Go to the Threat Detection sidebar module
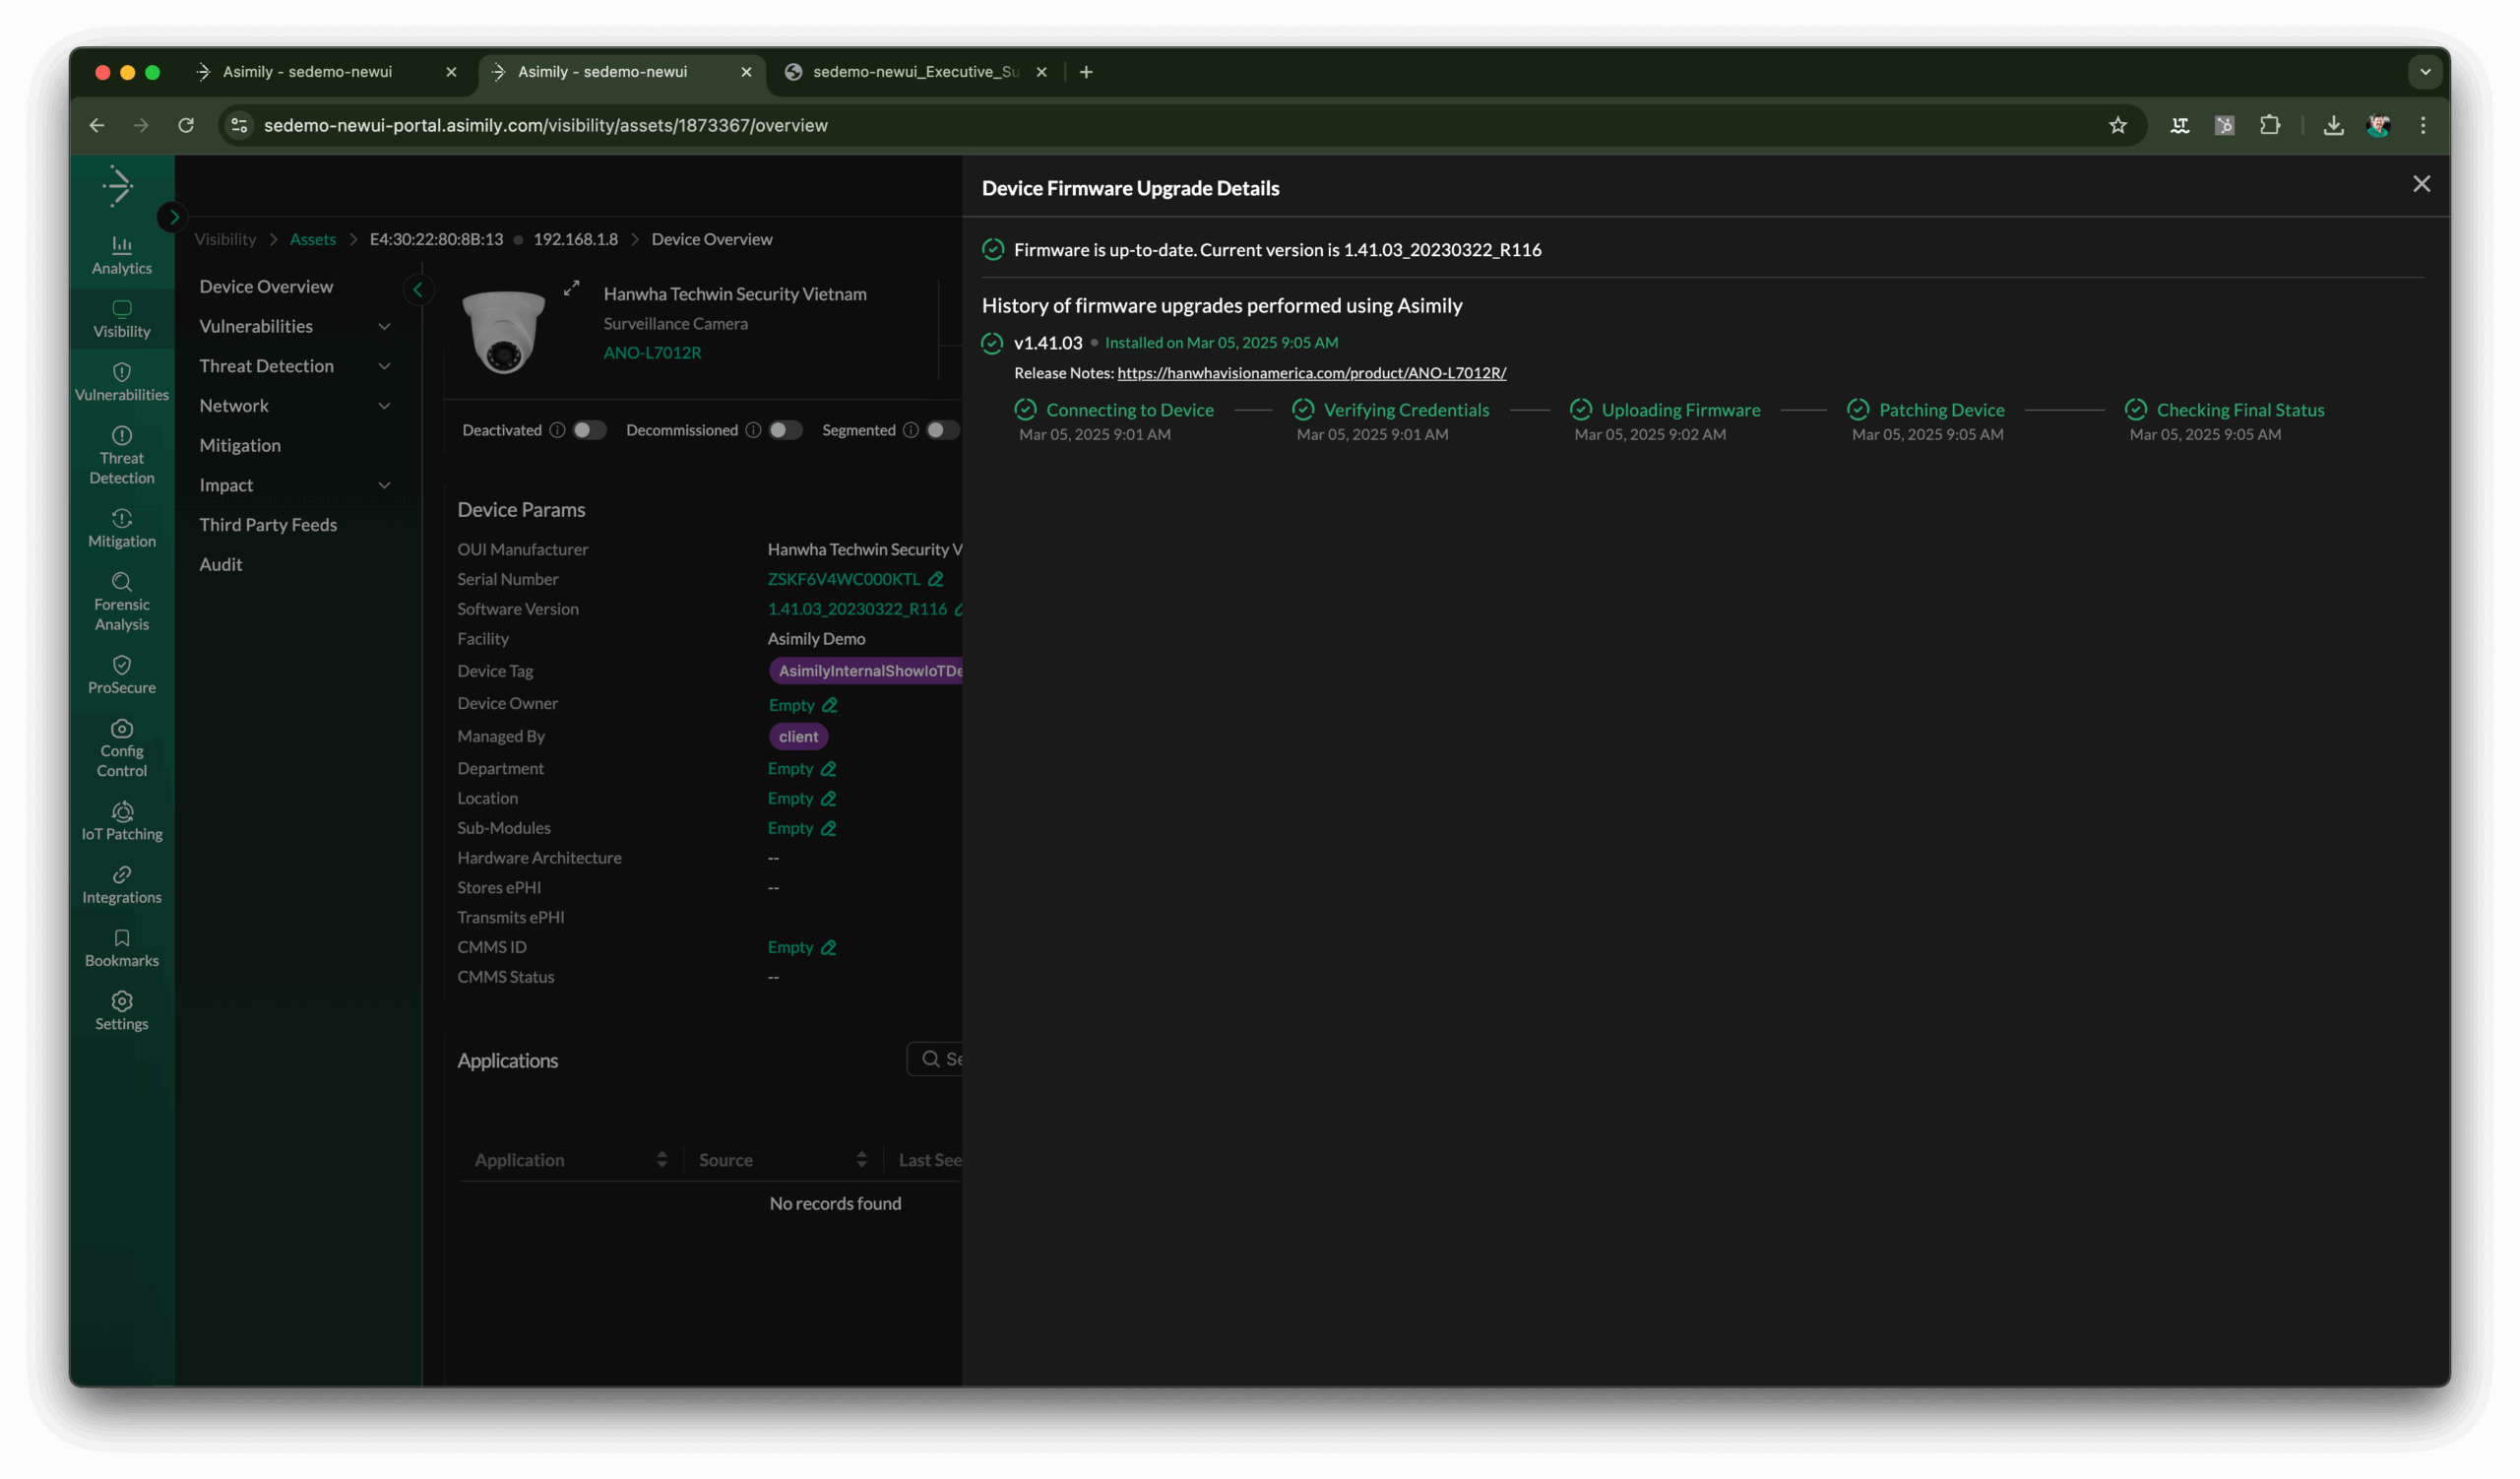 (122, 455)
